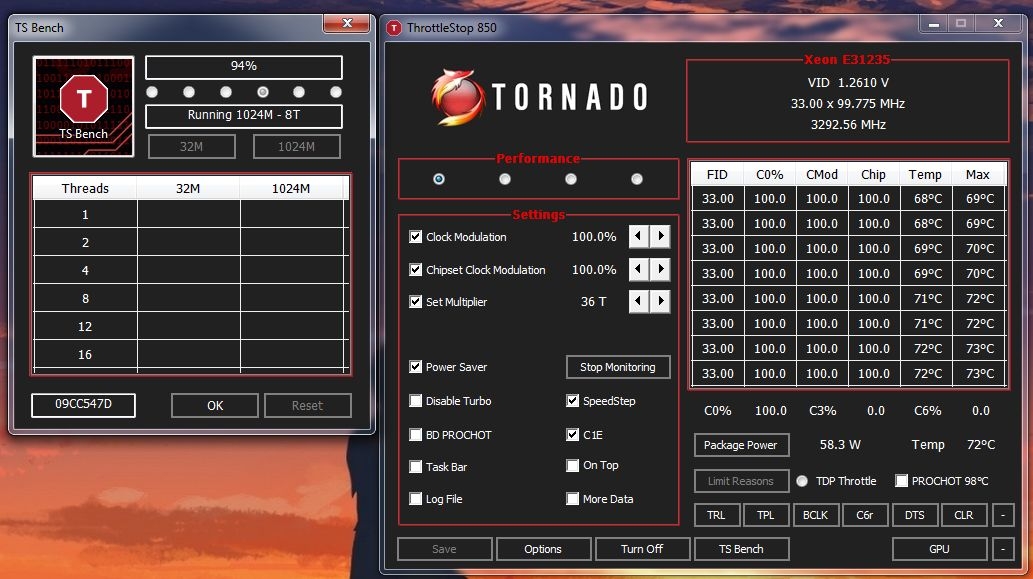Minimize the ThrottleStop window
The height and width of the screenshot is (579, 1033).
pyautogui.click(x=934, y=24)
